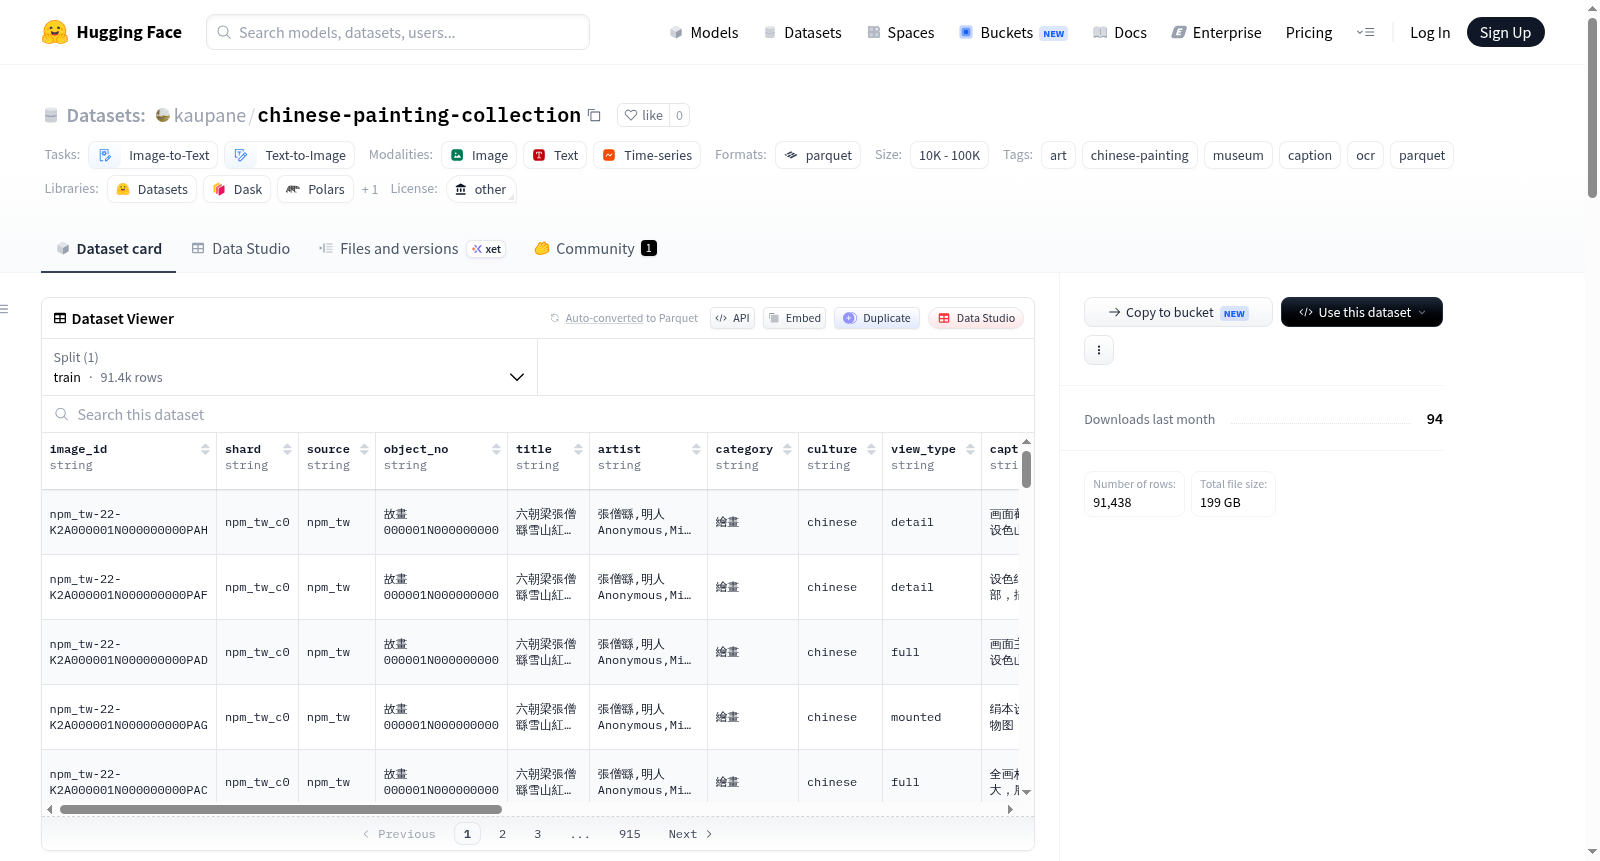Select the Dask library tag
Image resolution: width=1600 pixels, height=861 pixels.
point(237,189)
